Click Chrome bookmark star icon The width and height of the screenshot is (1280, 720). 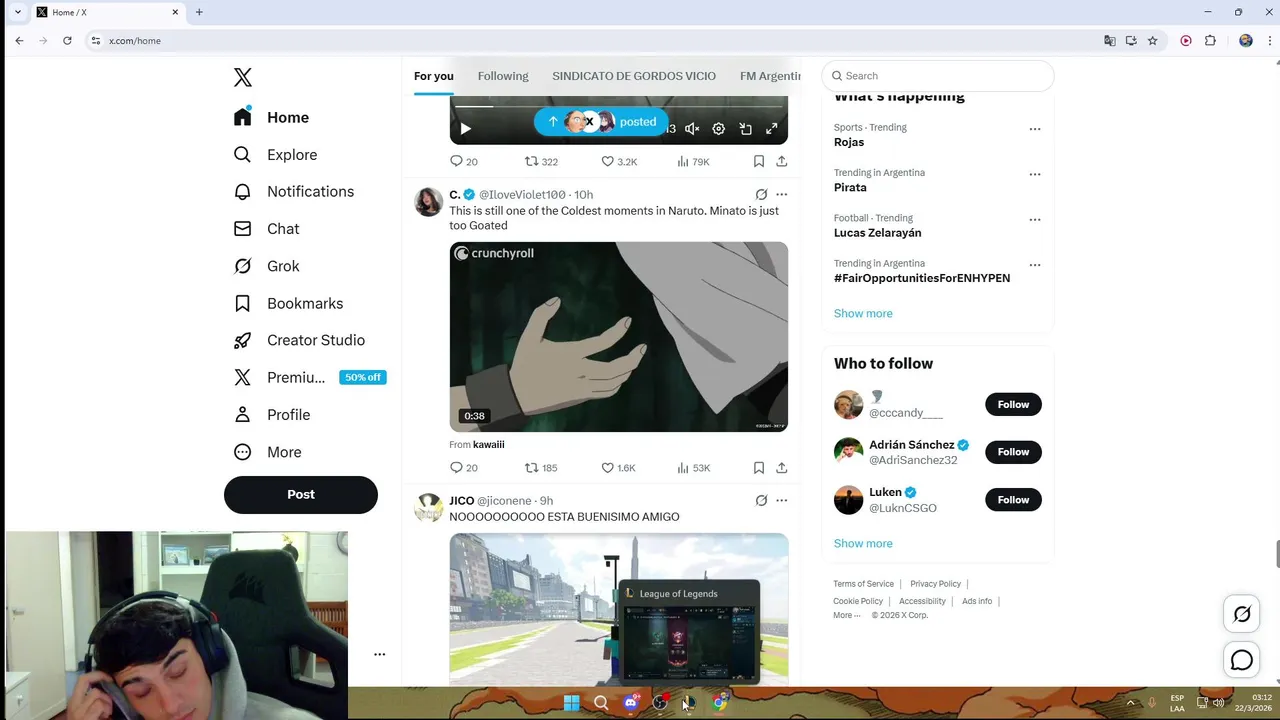pos(1153,41)
